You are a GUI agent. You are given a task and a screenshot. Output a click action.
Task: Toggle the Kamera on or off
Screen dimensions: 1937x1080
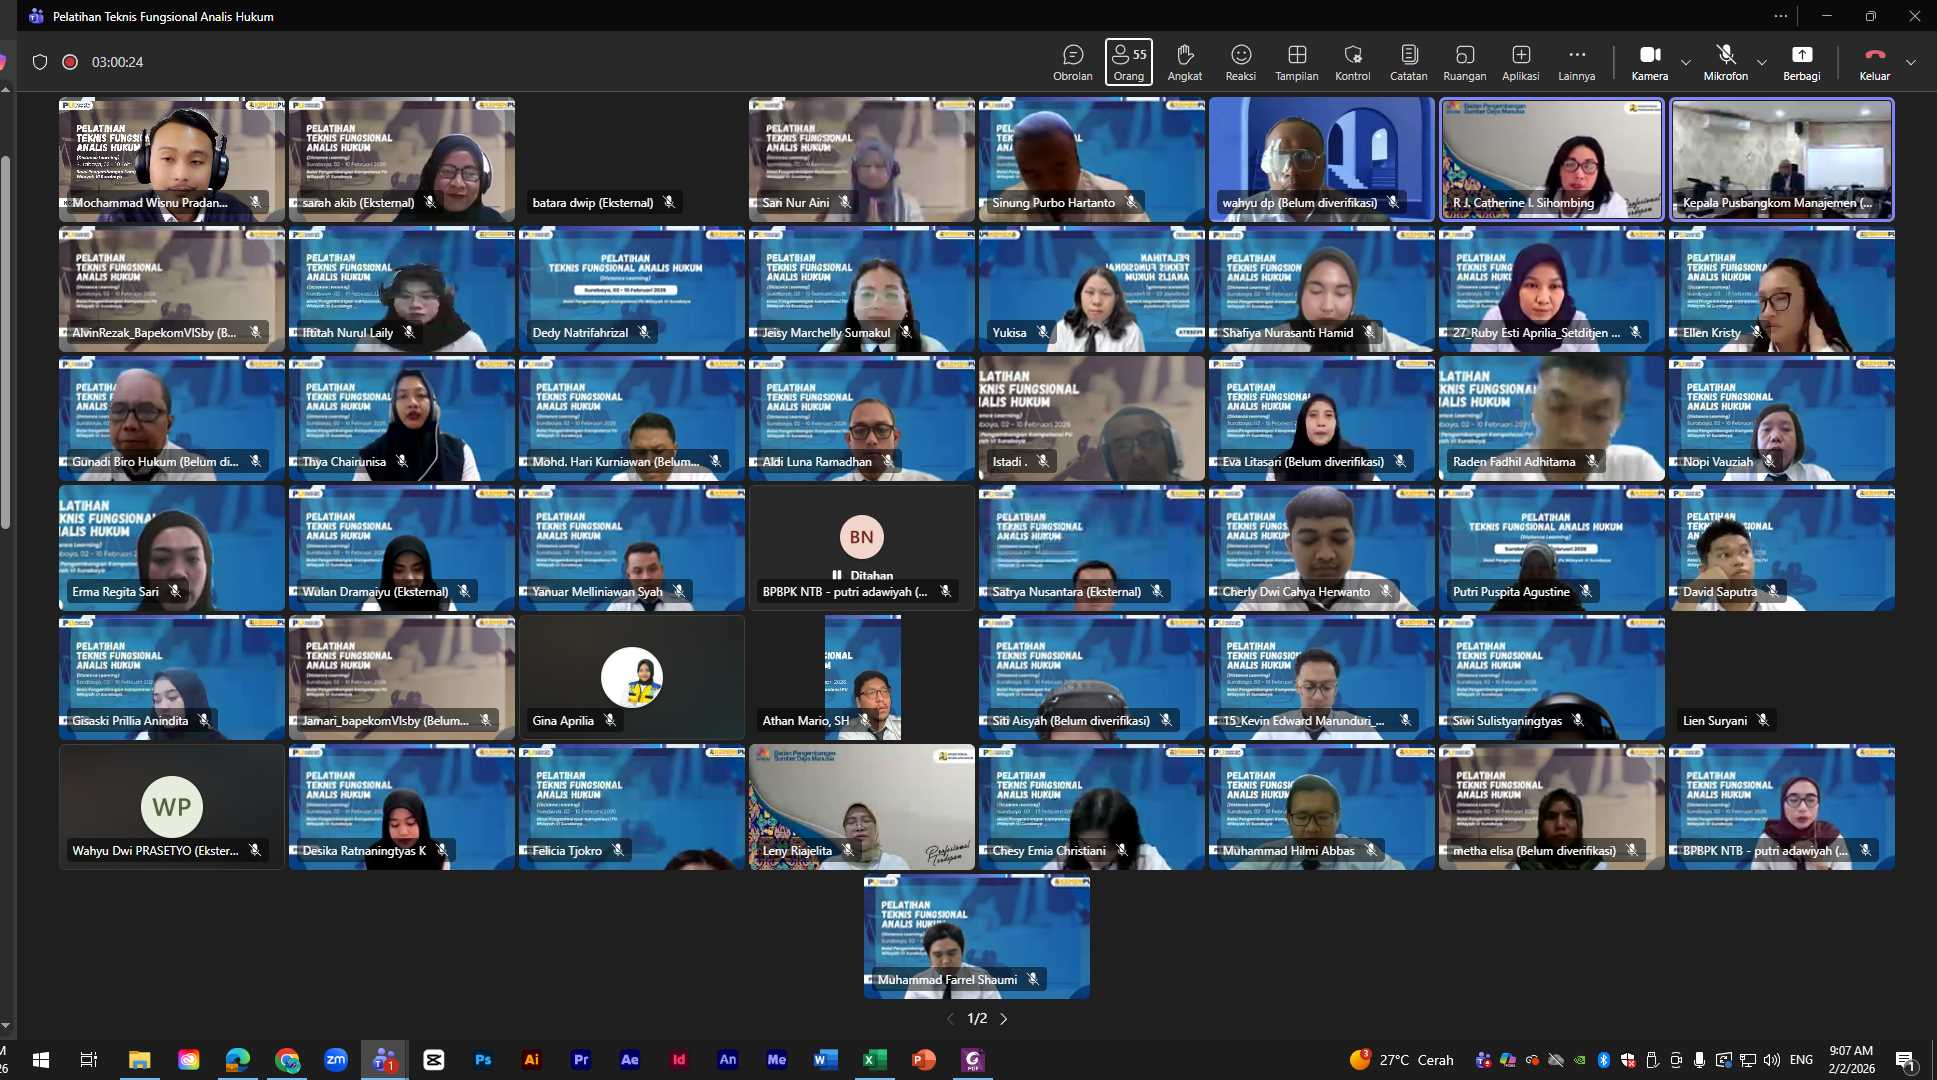click(x=1649, y=62)
